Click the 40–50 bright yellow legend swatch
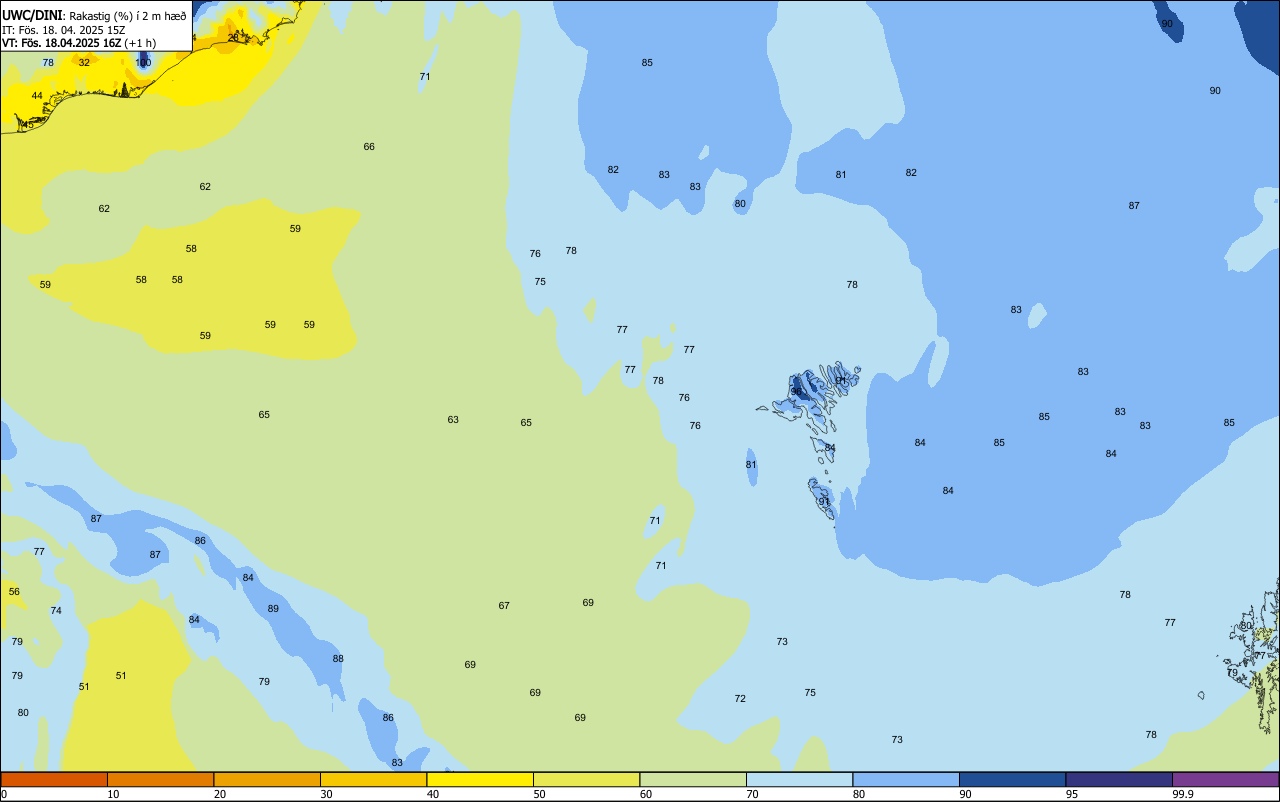Screen dimensions: 1280x802 [x=480, y=779]
